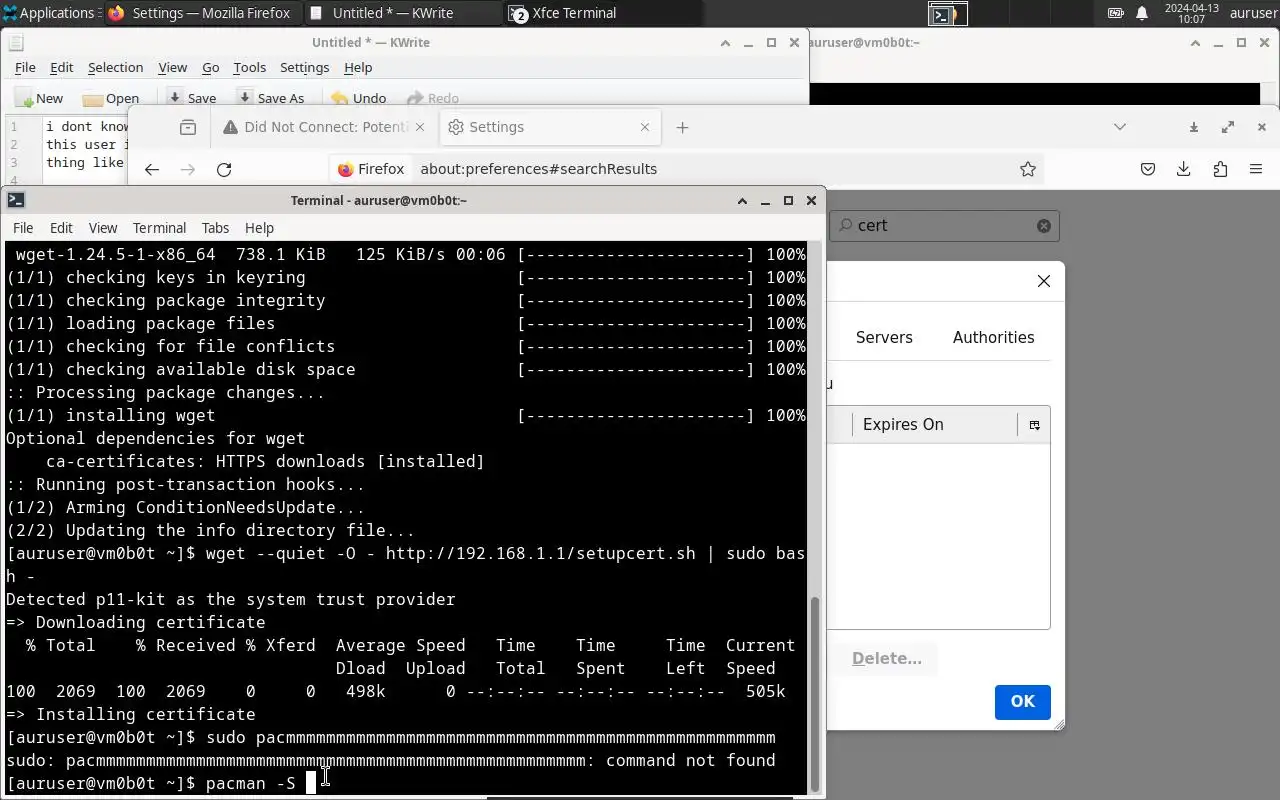Viewport: 1280px width, 800px height.
Task: Reload the Firefox page
Action: (224, 169)
